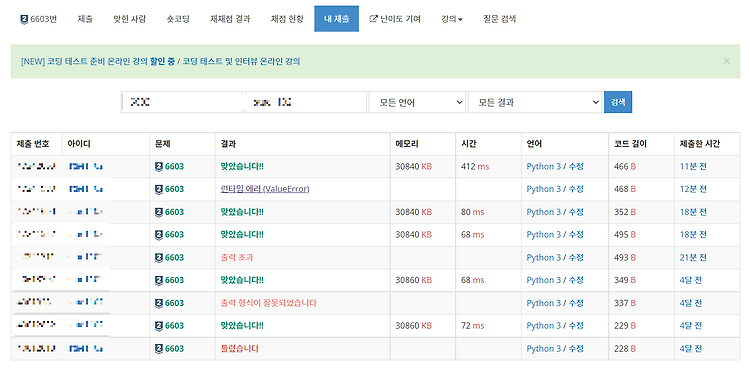Image resolution: width=750 pixels, height=368 pixels.
Task: Open the 모든 결과 result filter dropdown
Action: click(x=534, y=102)
